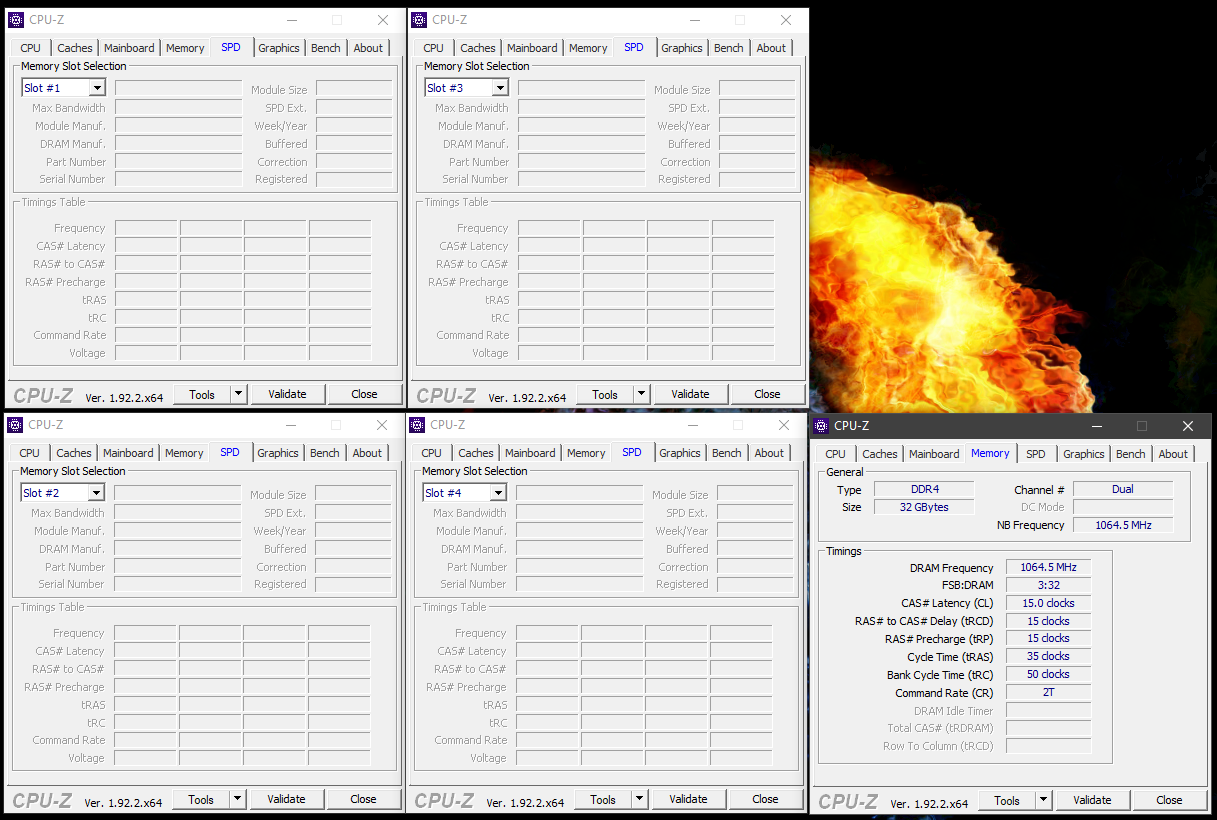The image size is (1217, 820).
Task: Expand Tools arrow in Slot #4 window
Action: pos(639,799)
